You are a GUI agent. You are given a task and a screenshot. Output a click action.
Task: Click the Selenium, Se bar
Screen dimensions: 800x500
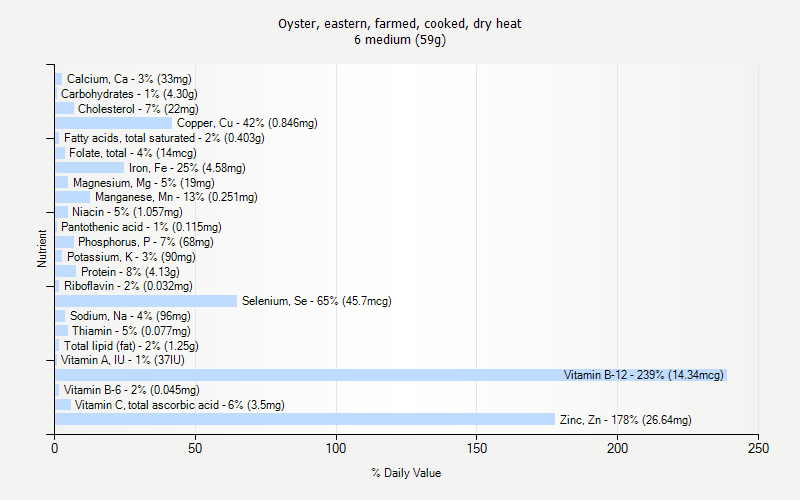(146, 301)
